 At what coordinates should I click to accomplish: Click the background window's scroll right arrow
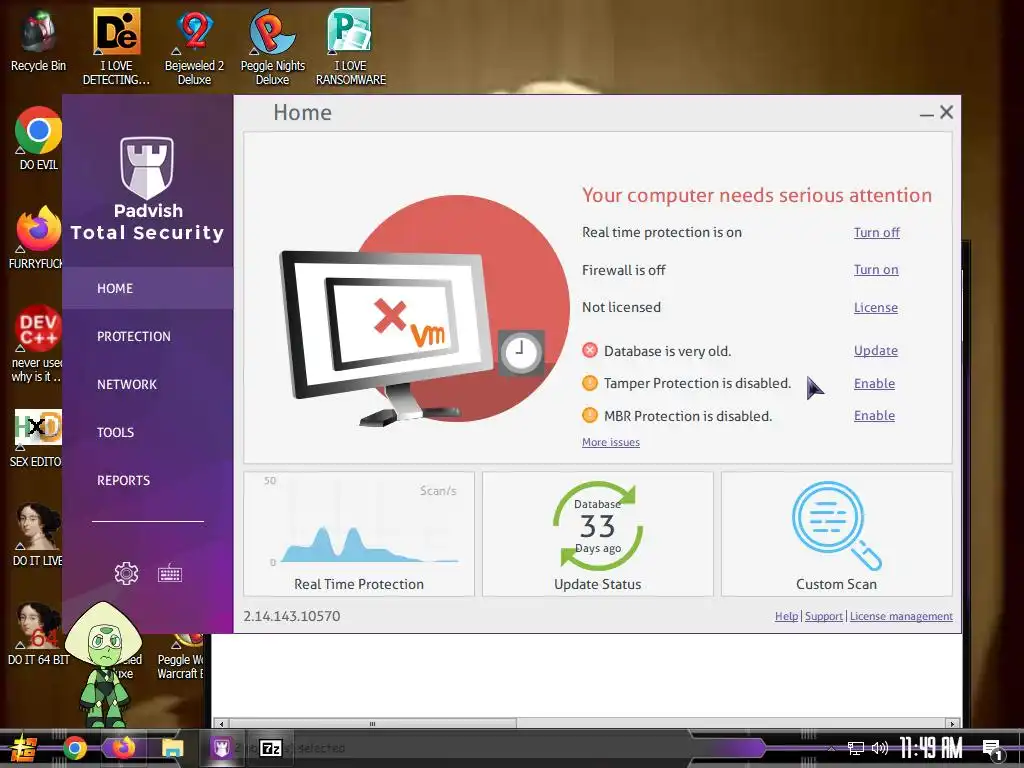[x=952, y=724]
